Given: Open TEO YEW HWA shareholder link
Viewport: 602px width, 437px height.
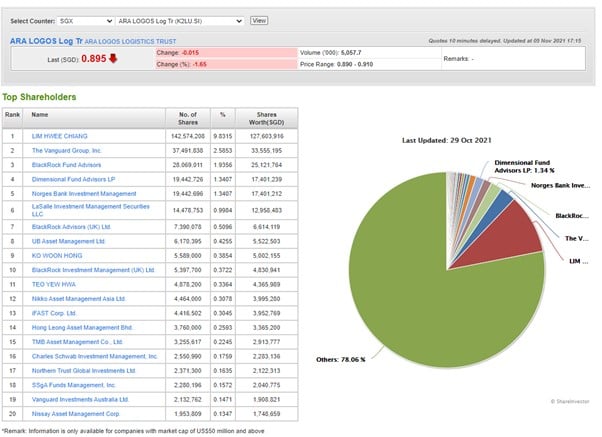Looking at the screenshot, I should click(54, 285).
